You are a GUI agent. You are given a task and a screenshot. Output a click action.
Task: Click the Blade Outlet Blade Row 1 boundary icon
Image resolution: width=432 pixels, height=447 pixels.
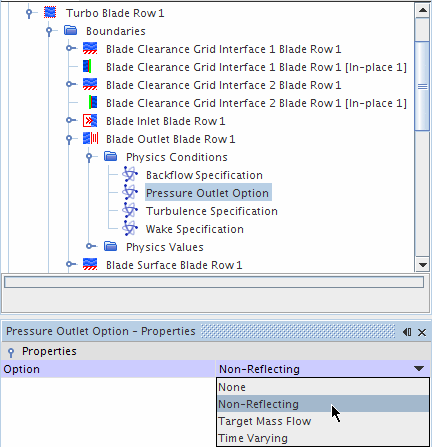(90, 139)
